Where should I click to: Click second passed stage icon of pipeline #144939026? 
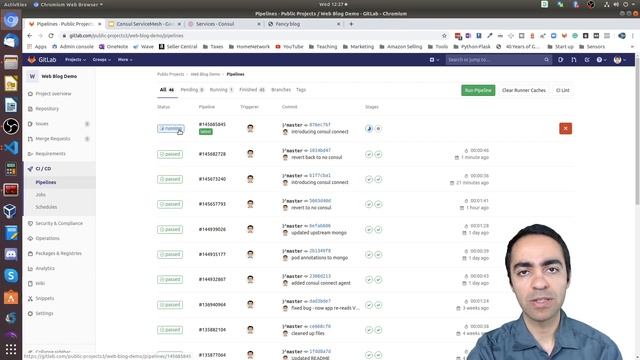click(378, 229)
